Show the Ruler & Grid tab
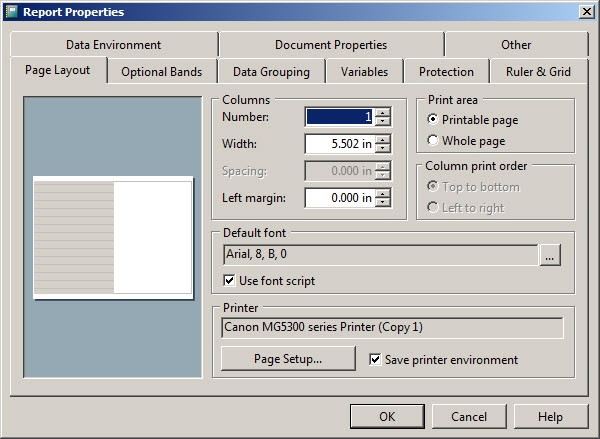This screenshot has height=439, width=600. point(538,72)
